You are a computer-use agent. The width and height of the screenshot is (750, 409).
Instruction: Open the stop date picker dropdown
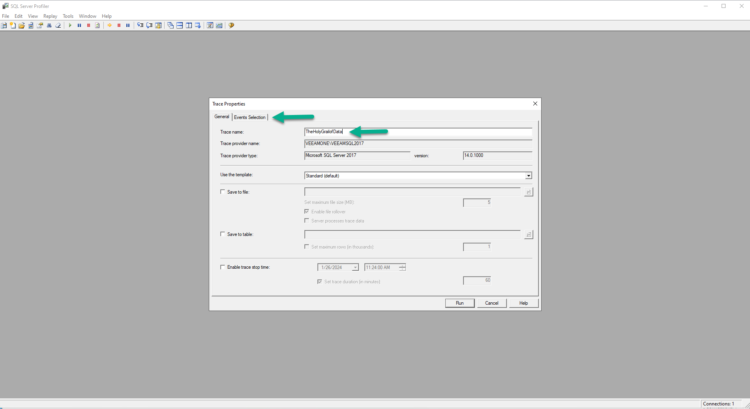point(355,268)
